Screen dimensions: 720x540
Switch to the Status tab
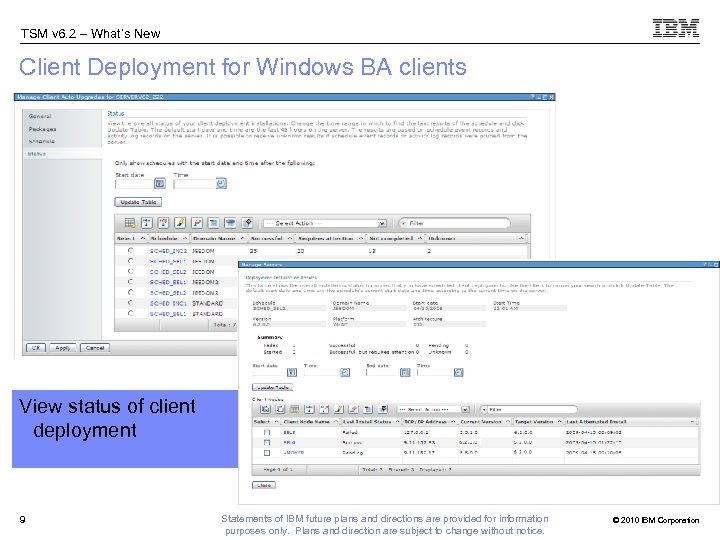(x=37, y=154)
